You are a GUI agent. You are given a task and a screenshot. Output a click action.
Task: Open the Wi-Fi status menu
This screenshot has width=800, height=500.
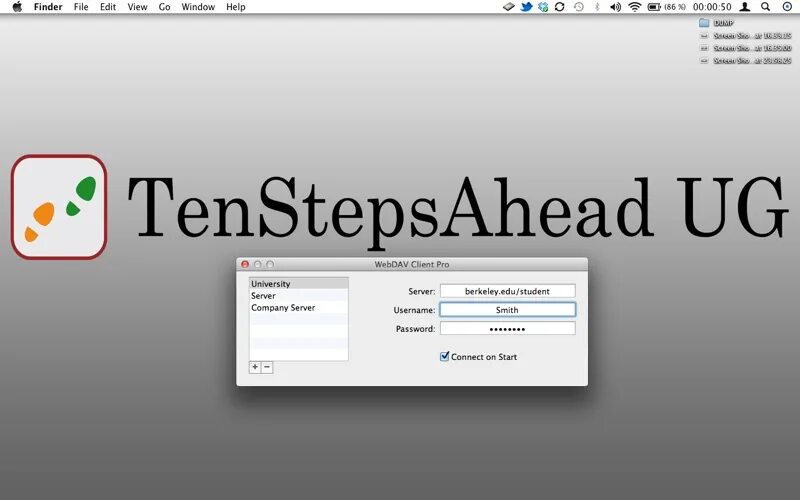click(634, 7)
